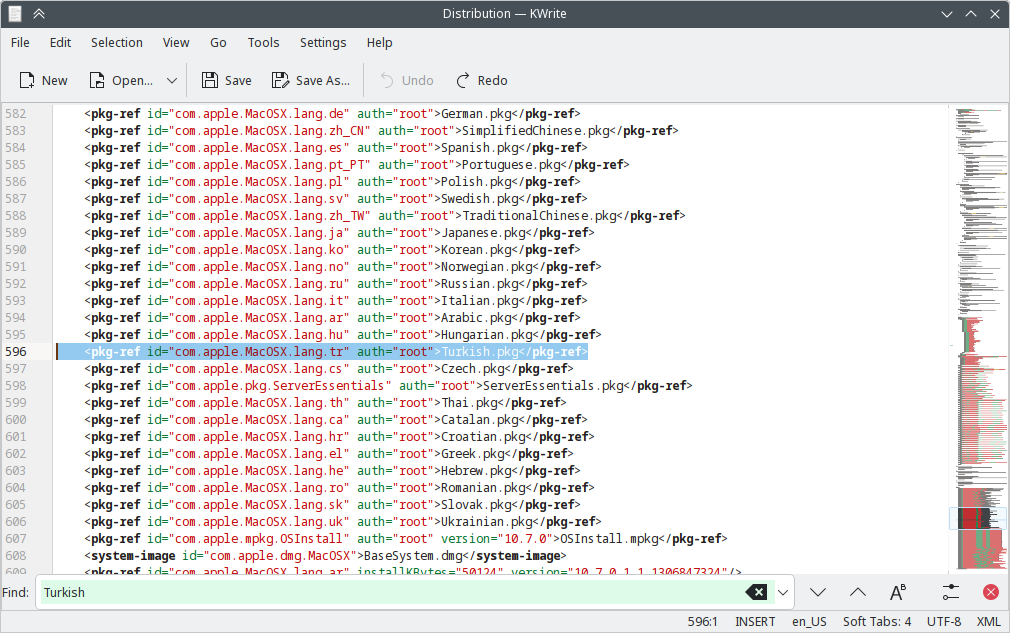The height and width of the screenshot is (633, 1010).
Task: Expand the Open recent files arrow
Action: tap(172, 80)
